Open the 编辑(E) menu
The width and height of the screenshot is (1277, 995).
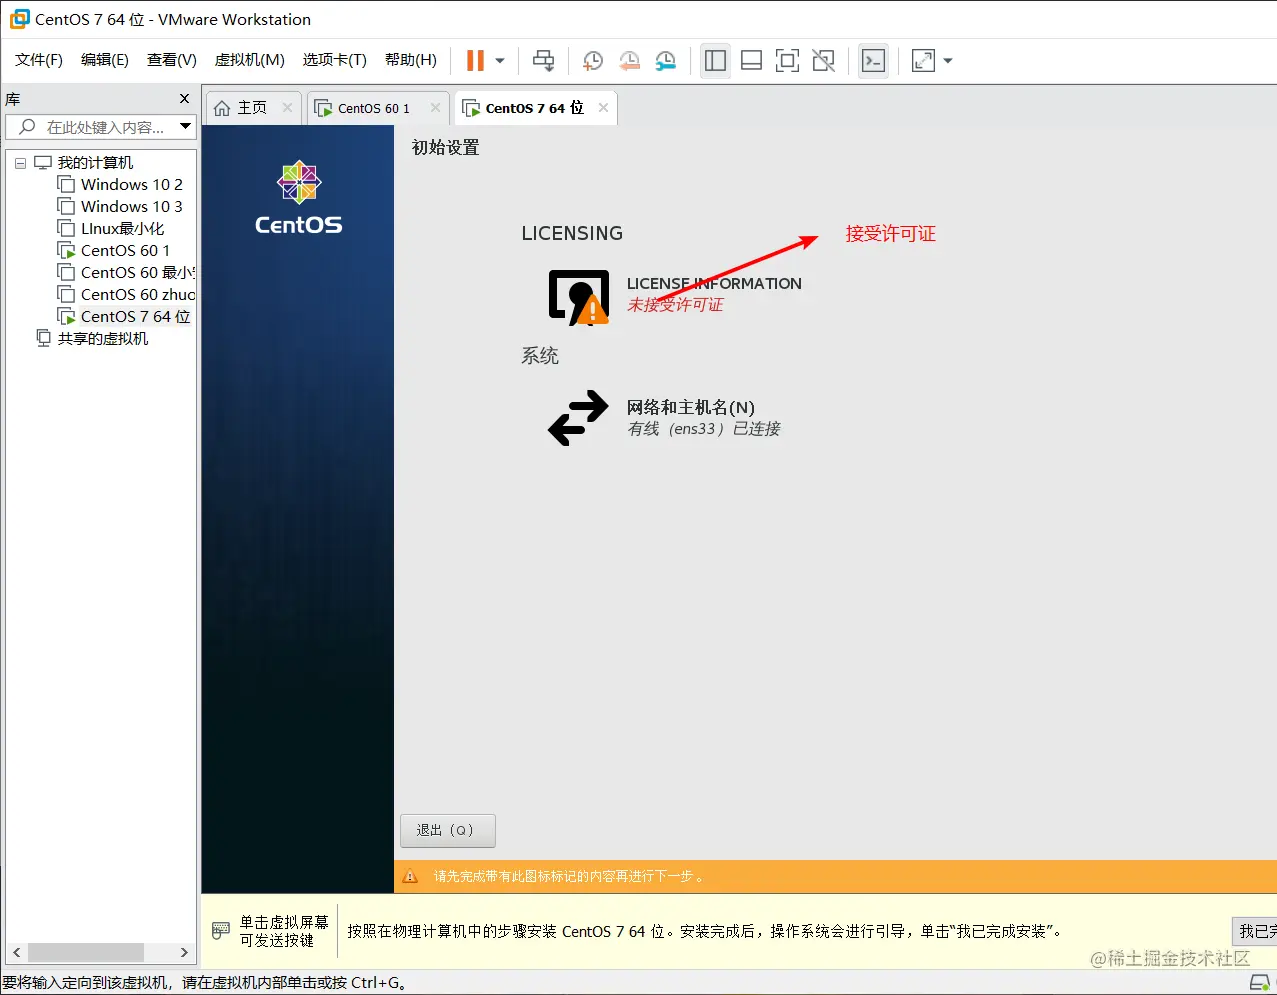coord(105,60)
